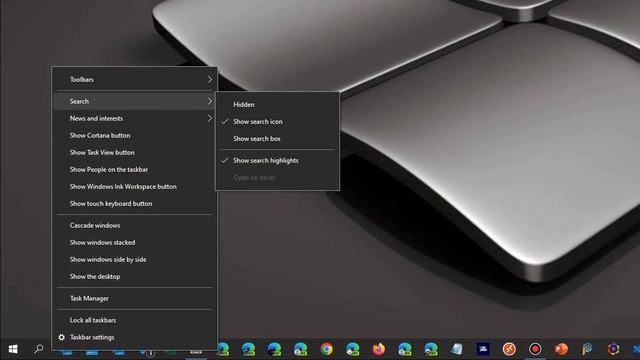The height and width of the screenshot is (360, 640).
Task: Open the stylized P taskbar app icon
Action: pos(587,349)
